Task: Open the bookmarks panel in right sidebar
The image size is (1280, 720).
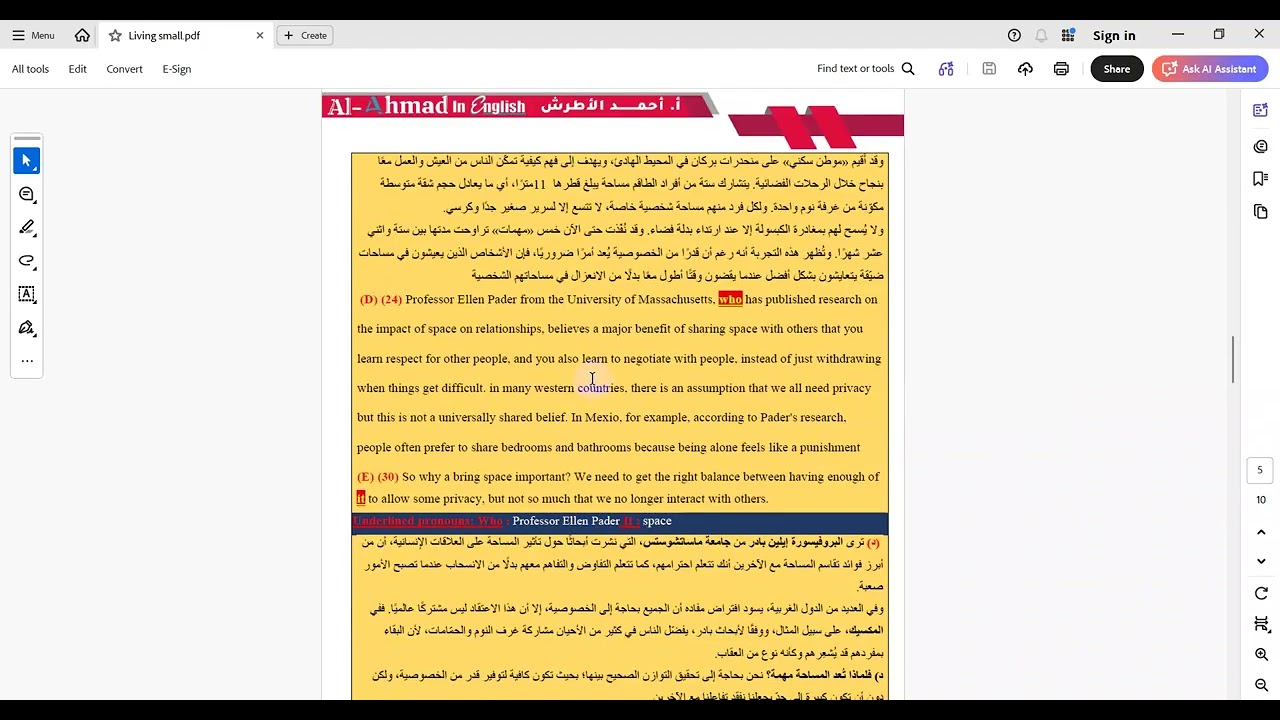Action: pyautogui.click(x=1260, y=179)
